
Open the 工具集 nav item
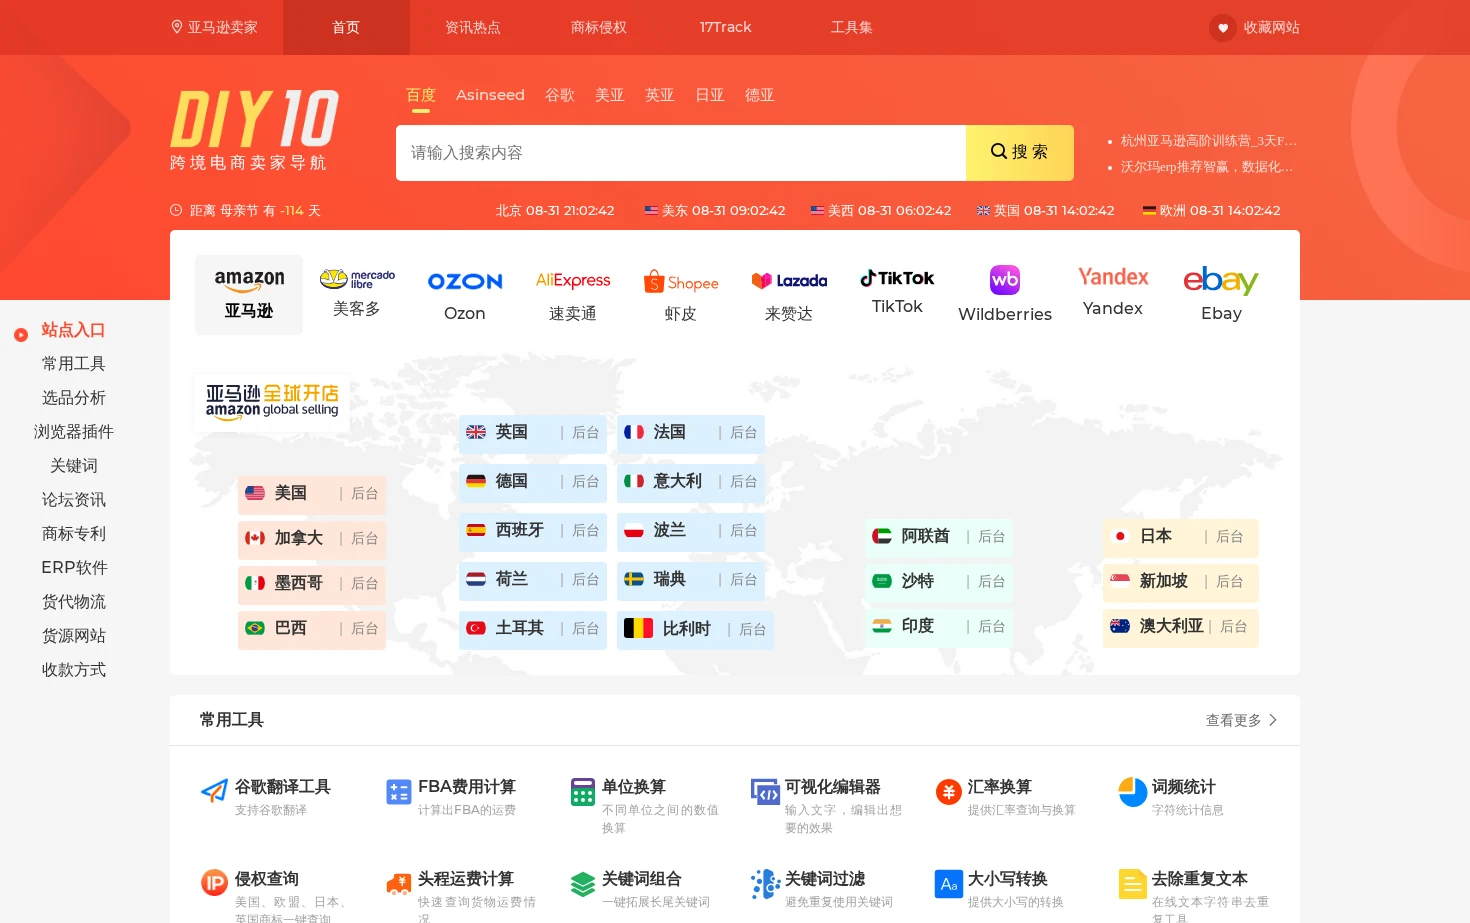tap(852, 27)
